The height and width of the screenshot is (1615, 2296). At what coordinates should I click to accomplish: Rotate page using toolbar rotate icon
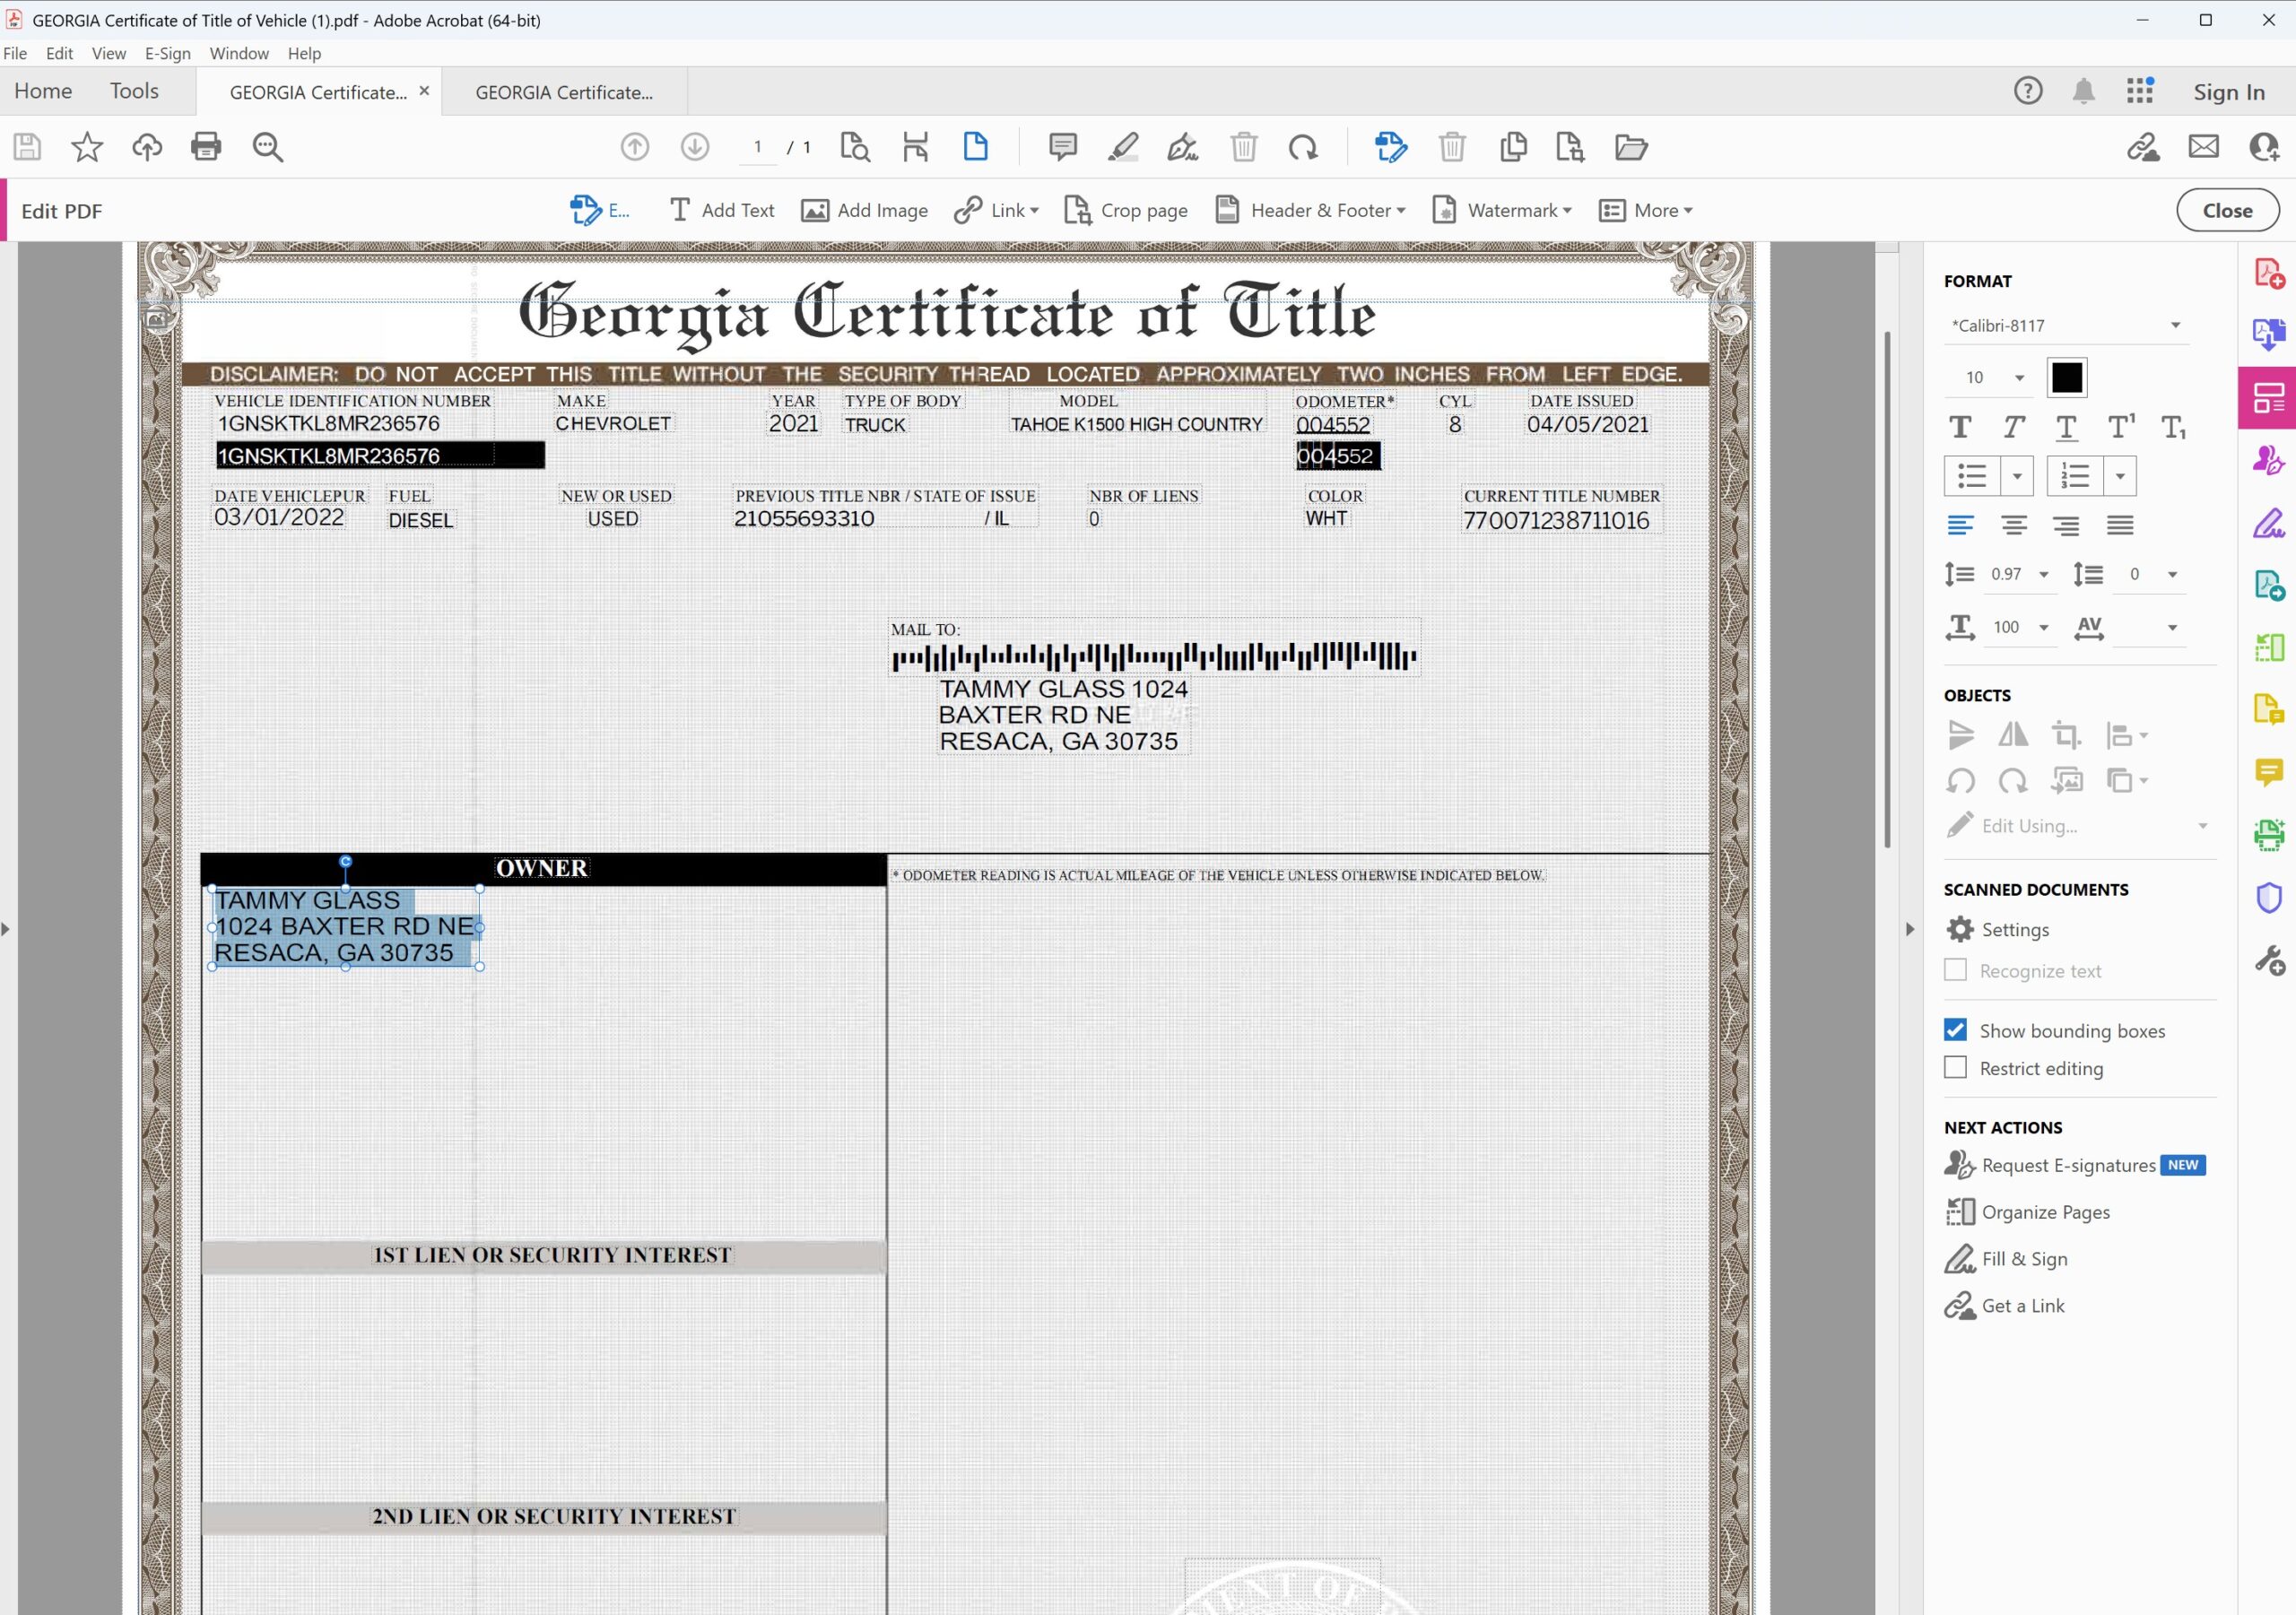point(1303,147)
